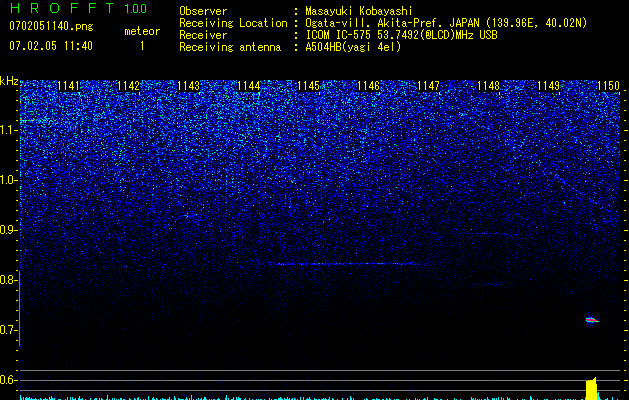
Task: Click the 1150 time marker
Action: pyautogui.click(x=609, y=86)
